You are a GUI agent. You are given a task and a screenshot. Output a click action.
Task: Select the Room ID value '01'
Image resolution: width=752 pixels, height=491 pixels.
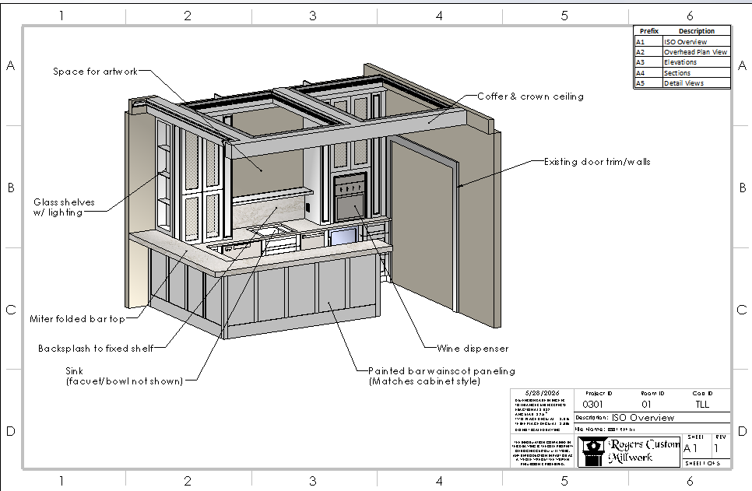[x=646, y=404]
